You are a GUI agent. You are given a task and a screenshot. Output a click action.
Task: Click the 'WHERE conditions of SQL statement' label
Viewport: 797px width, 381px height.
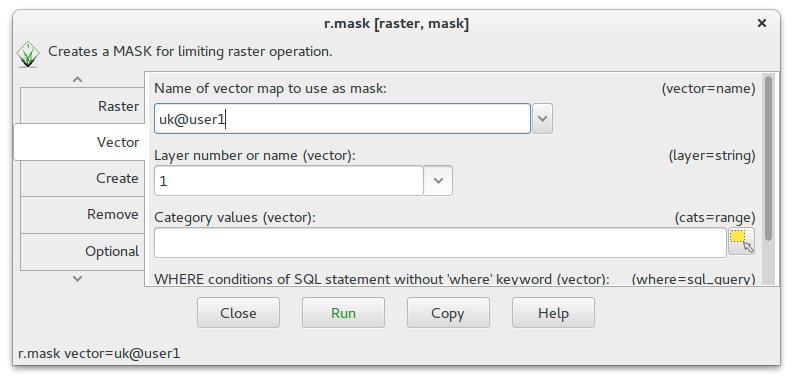(382, 279)
